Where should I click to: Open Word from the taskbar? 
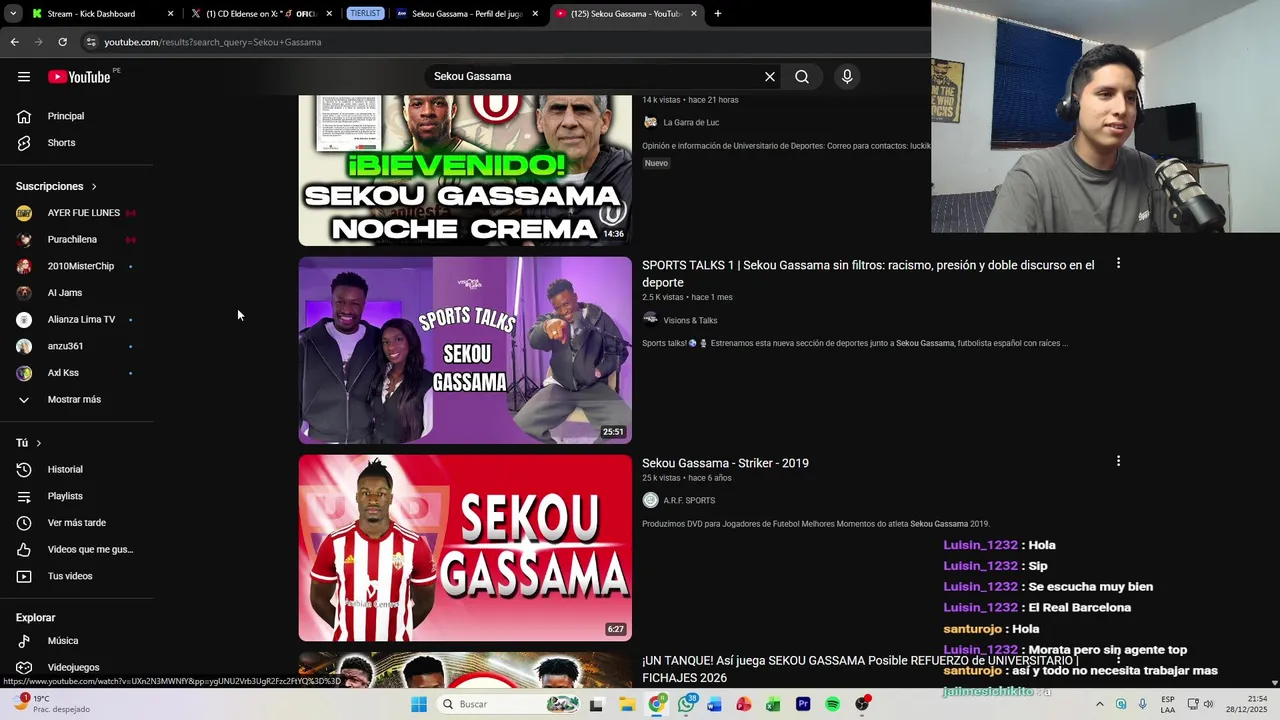pyautogui.click(x=714, y=704)
